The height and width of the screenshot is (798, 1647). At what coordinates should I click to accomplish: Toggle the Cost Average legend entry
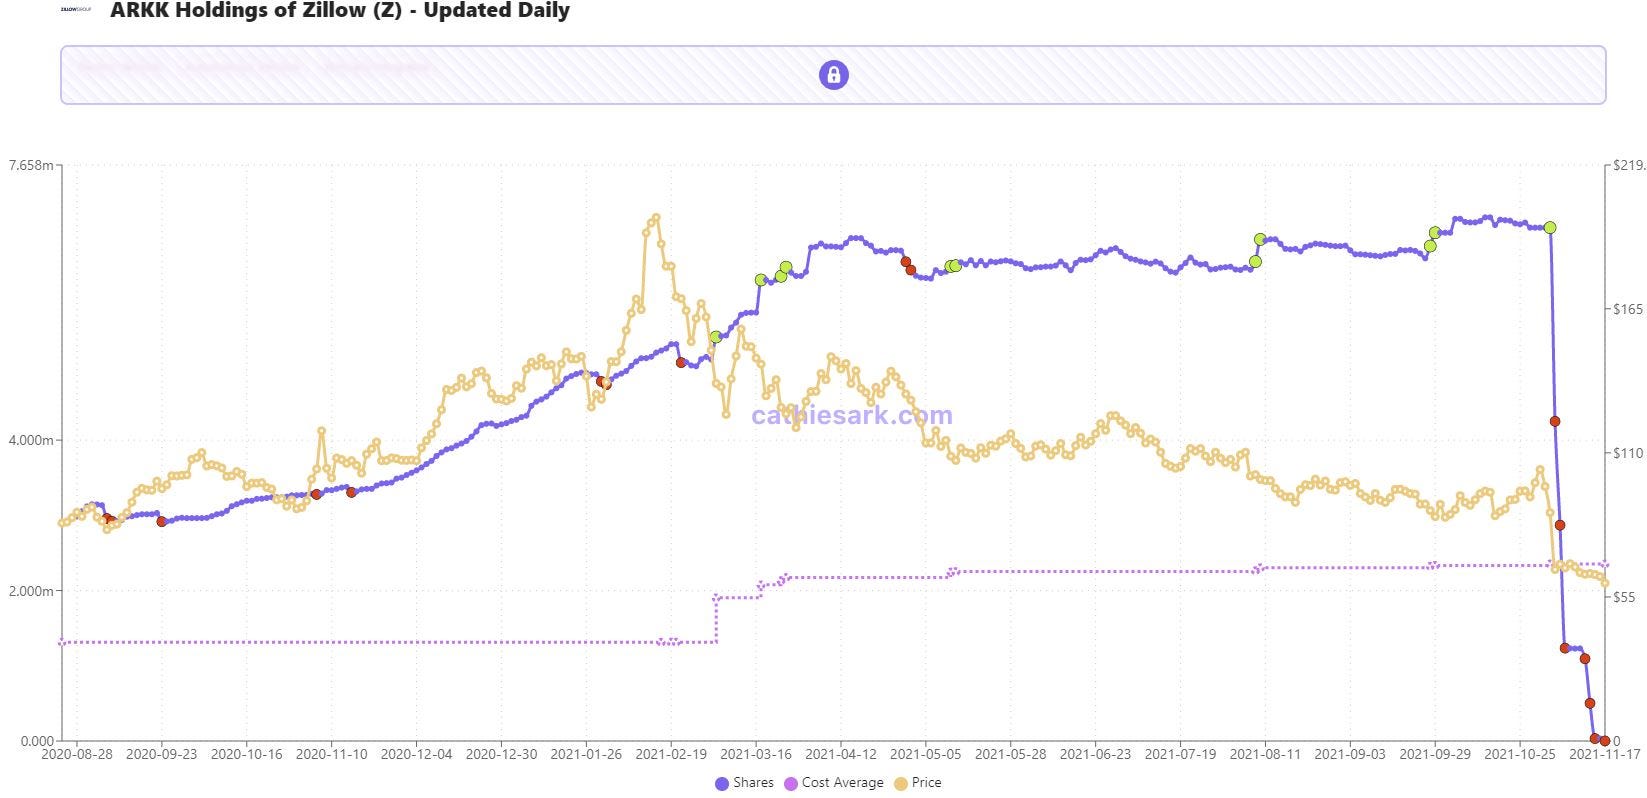pyautogui.click(x=834, y=783)
